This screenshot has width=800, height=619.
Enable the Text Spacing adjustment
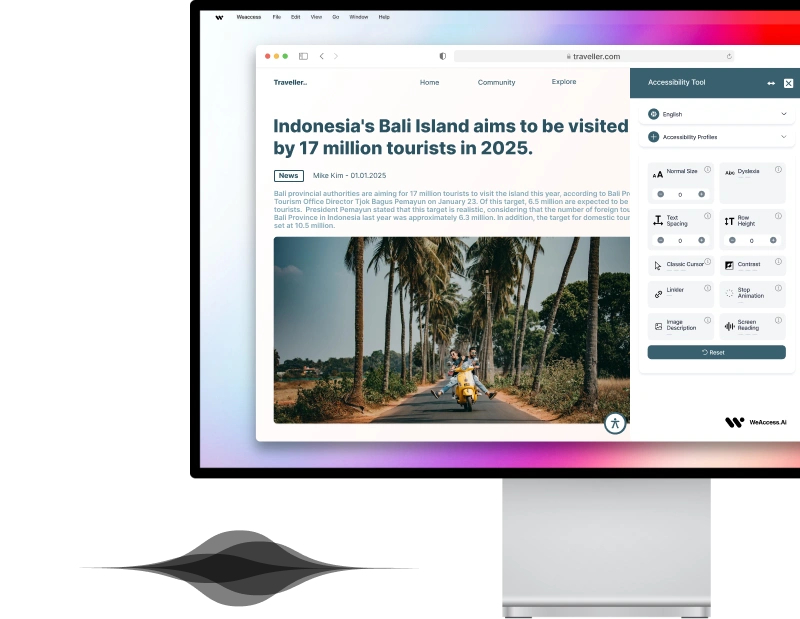click(672, 220)
